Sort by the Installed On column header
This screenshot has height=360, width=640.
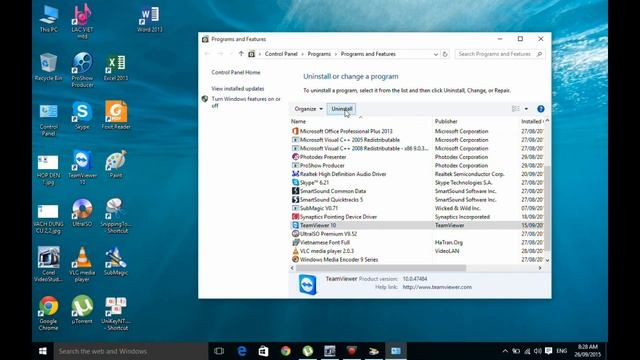click(531, 121)
